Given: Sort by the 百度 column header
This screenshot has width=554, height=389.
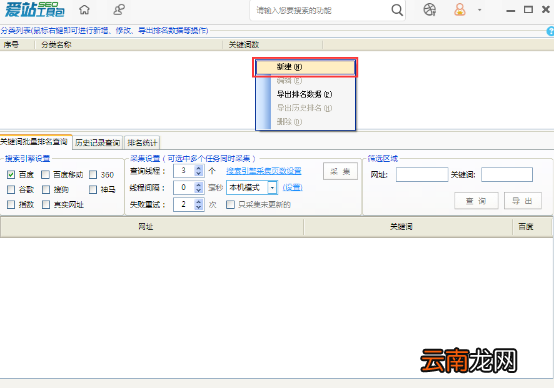Looking at the screenshot, I should pos(532,227).
